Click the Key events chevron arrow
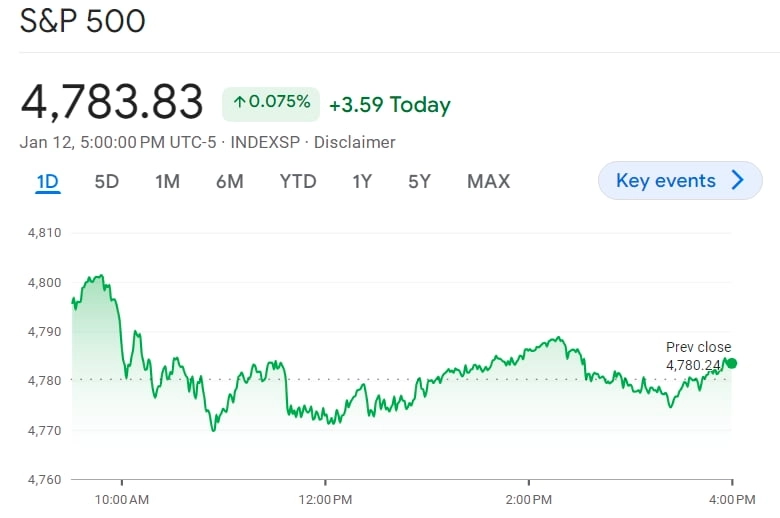The height and width of the screenshot is (518, 780). [x=738, y=181]
